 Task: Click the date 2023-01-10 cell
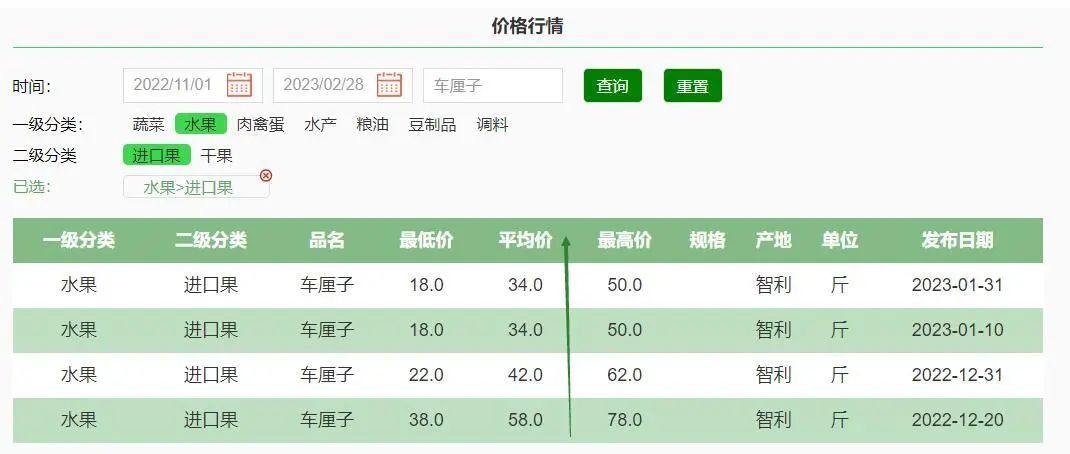pyautogui.click(x=957, y=330)
